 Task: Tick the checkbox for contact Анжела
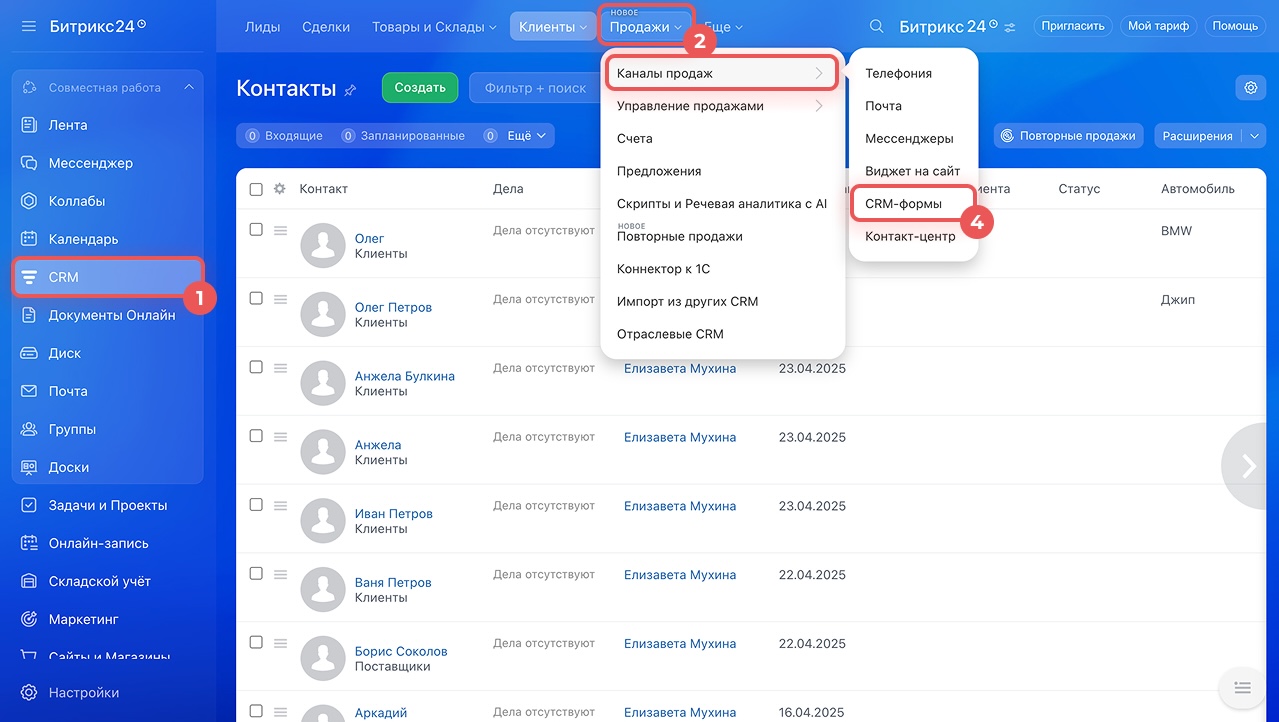[256, 436]
